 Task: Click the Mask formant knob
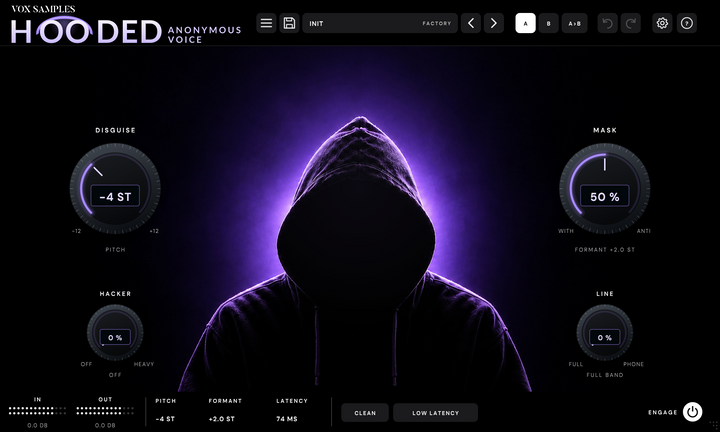click(605, 189)
